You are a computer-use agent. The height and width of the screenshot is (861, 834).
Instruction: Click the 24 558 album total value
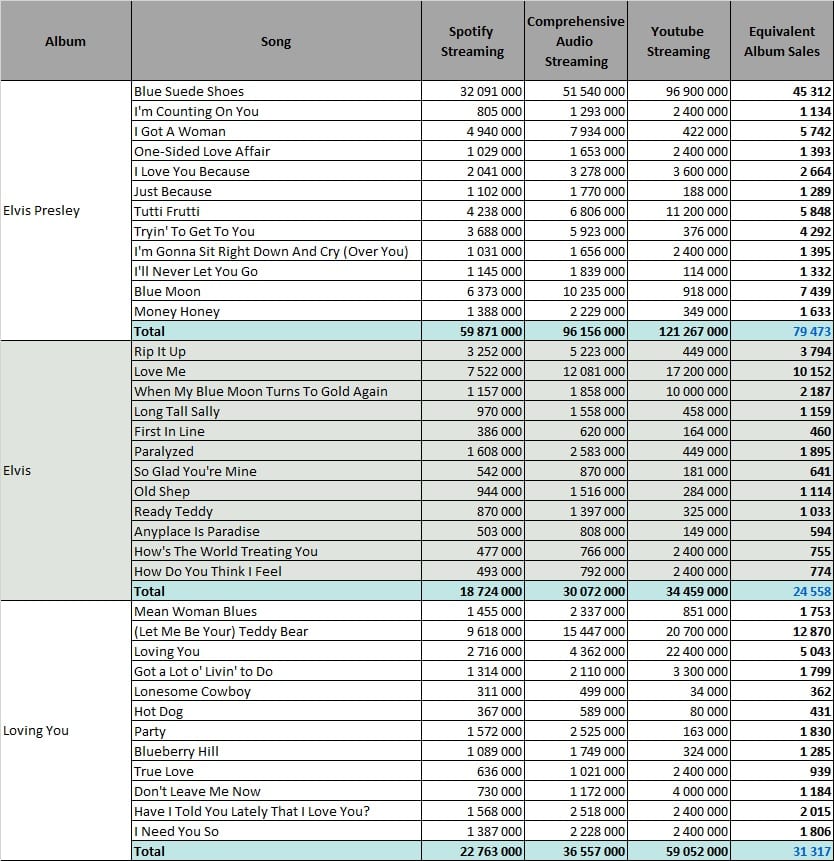point(782,591)
